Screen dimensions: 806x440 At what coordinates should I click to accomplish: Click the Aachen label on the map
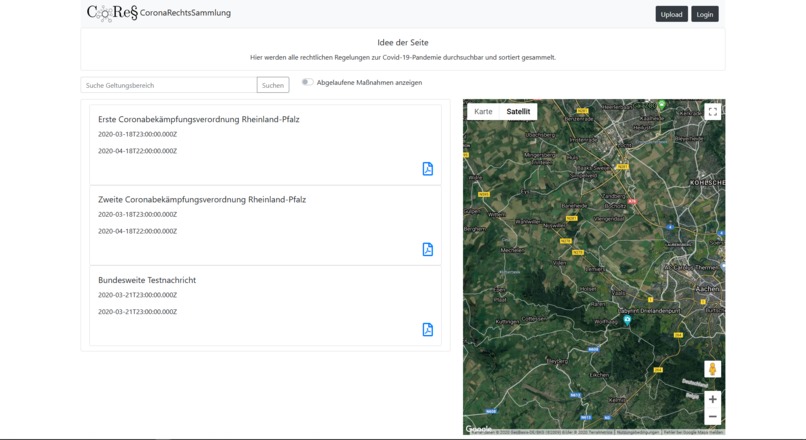pyautogui.click(x=707, y=289)
